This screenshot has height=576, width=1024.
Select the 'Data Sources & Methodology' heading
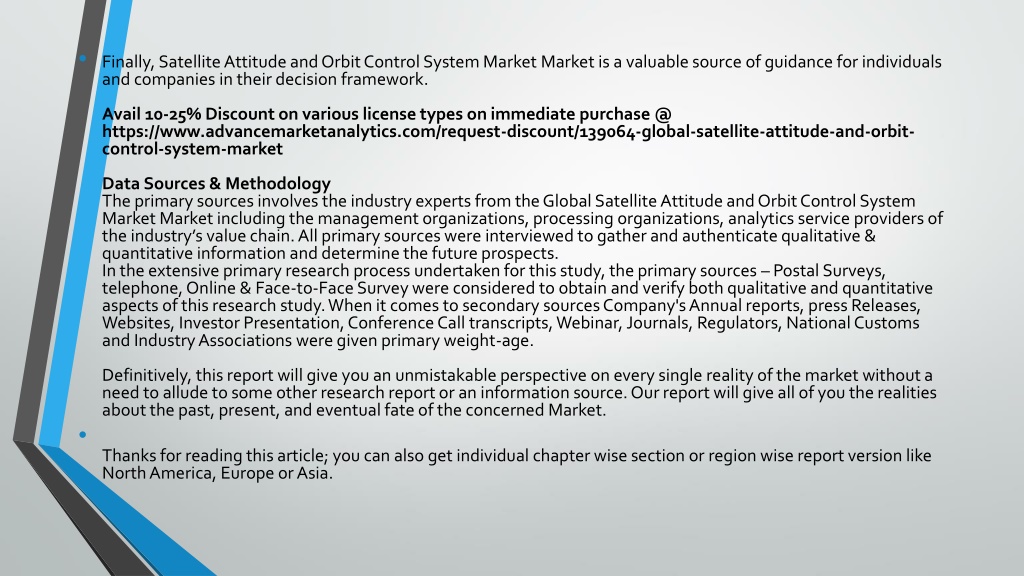pos(216,184)
